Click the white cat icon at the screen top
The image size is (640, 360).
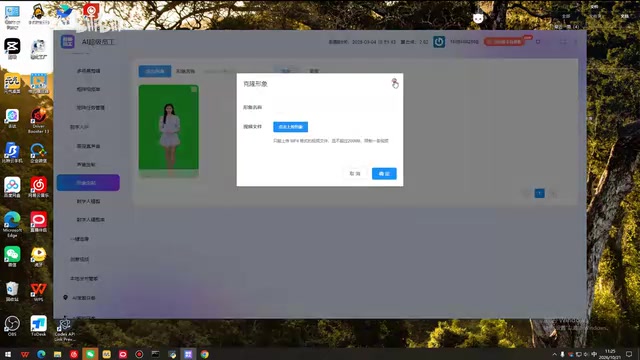(x=478, y=18)
